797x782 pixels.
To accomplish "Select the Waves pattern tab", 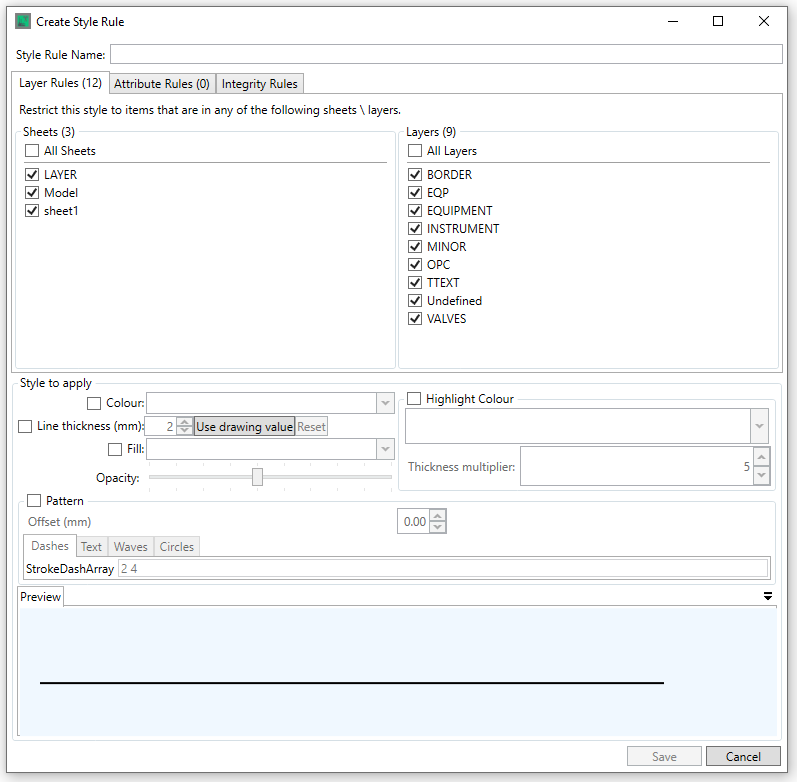I will pyautogui.click(x=130, y=547).
